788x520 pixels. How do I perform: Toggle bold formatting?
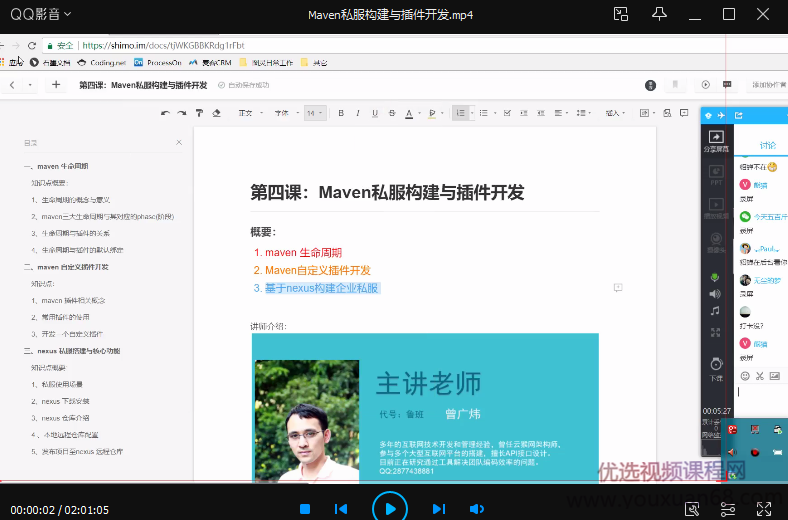[x=341, y=113]
